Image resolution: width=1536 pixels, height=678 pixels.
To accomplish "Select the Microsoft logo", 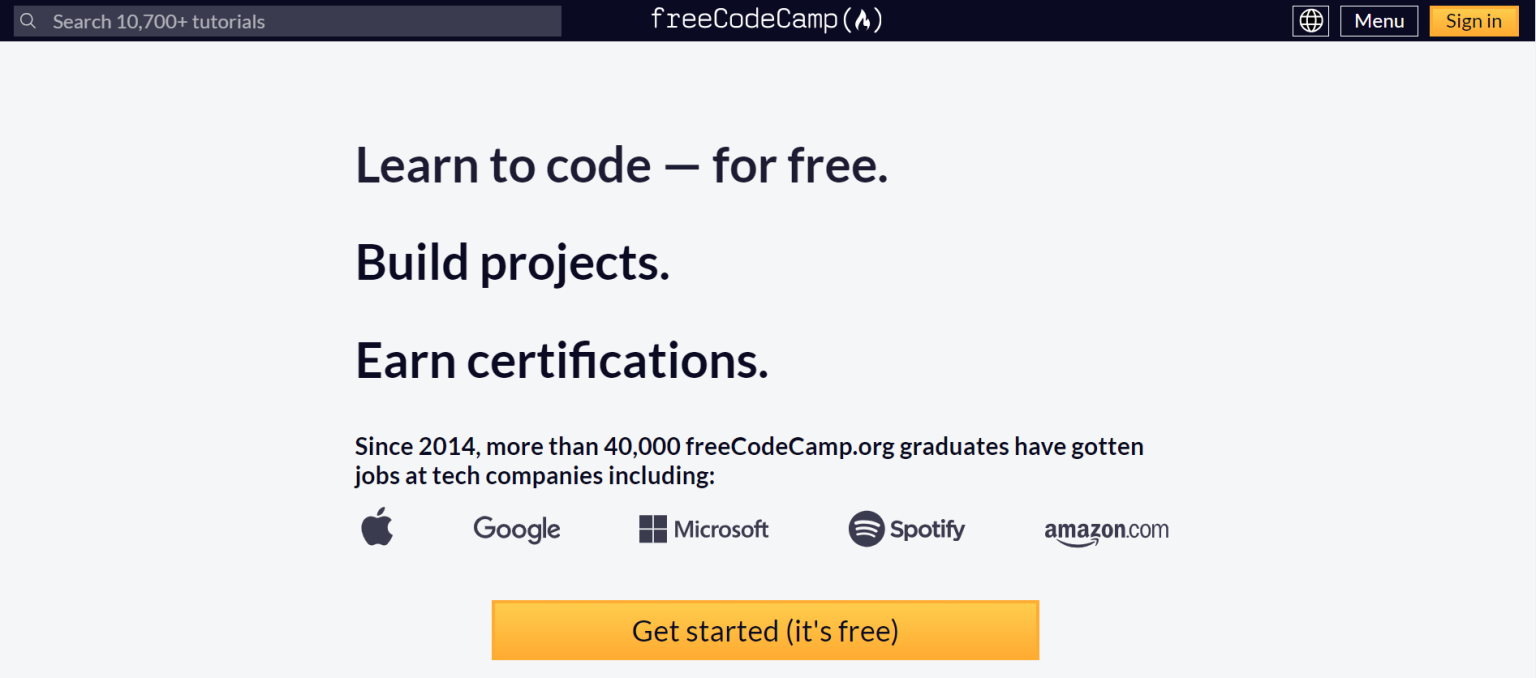I will click(703, 528).
